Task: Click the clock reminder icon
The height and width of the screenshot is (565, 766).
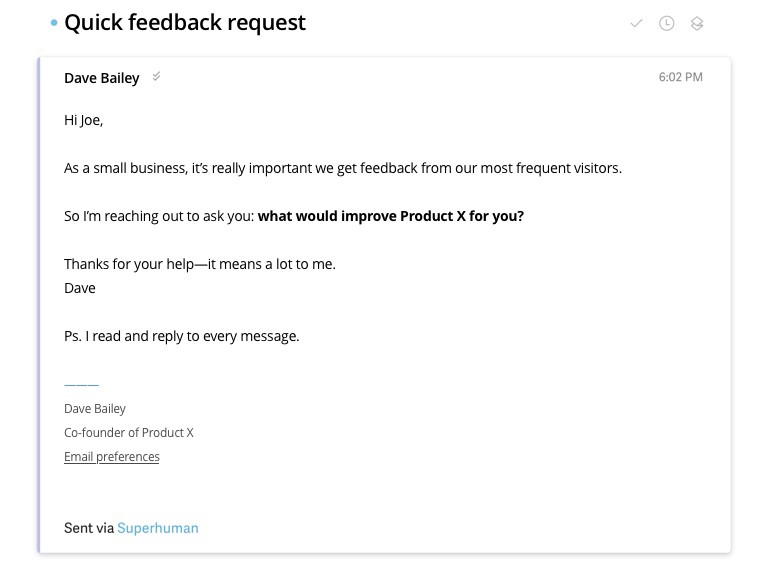Action: point(666,23)
